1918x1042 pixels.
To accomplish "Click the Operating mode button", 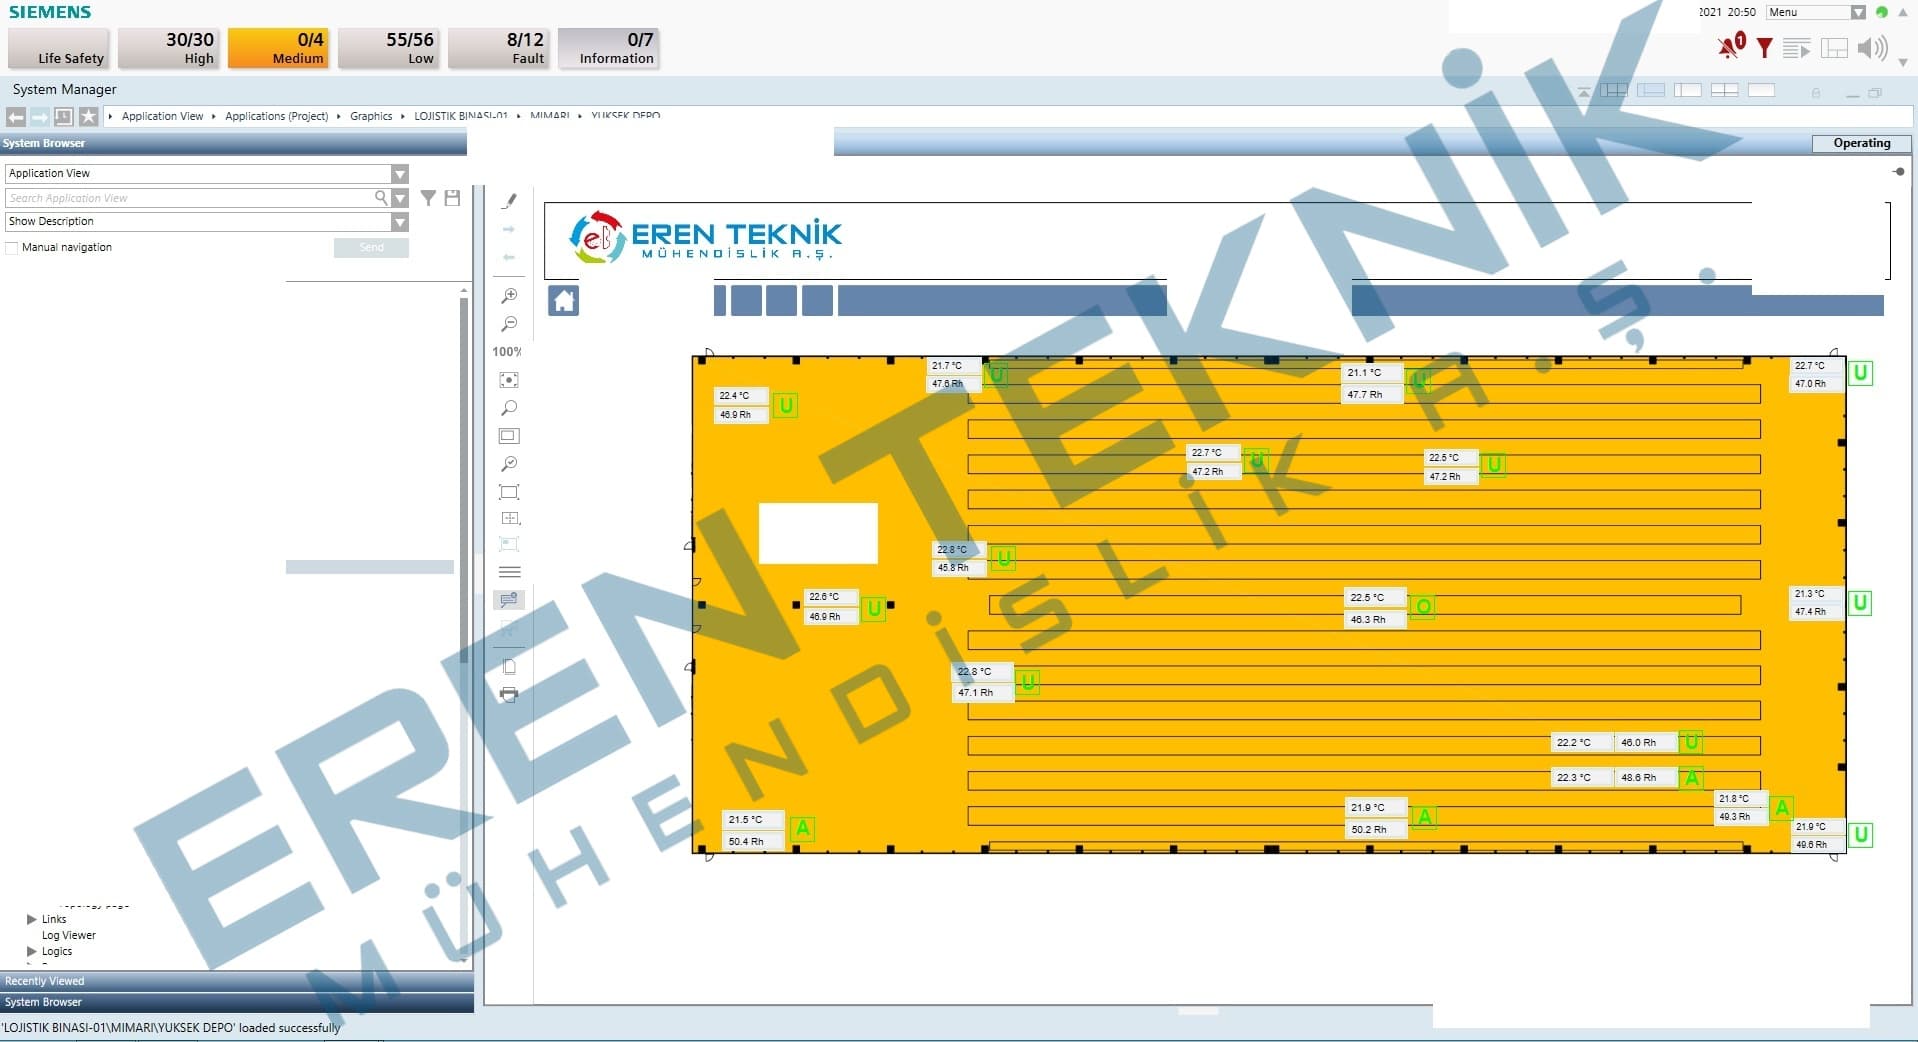I will click(x=1861, y=143).
